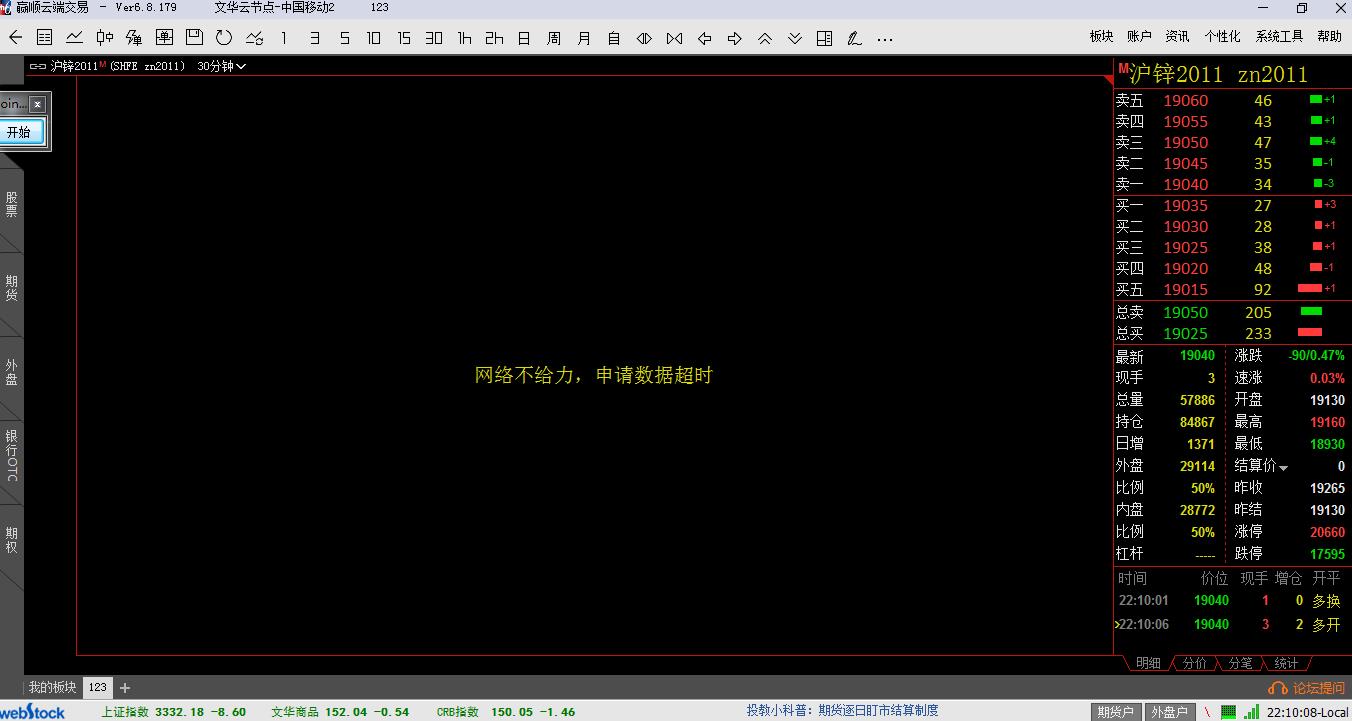Select the 1-minute period button
1352x721 pixels.
(284, 38)
